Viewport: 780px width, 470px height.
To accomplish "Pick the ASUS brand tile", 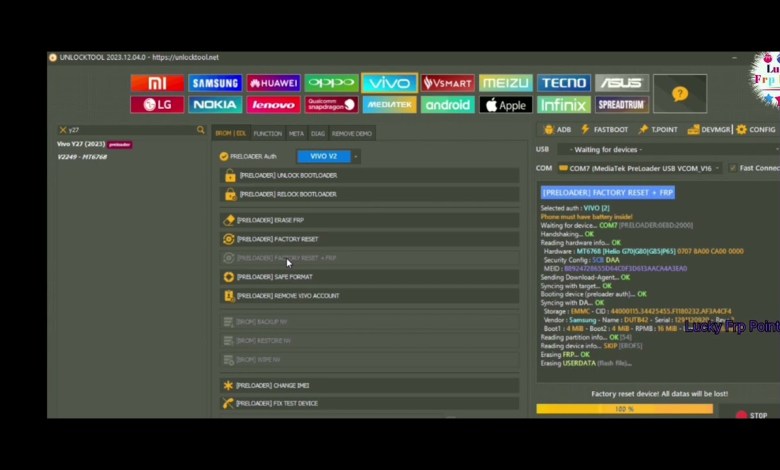I will pyautogui.click(x=622, y=83).
